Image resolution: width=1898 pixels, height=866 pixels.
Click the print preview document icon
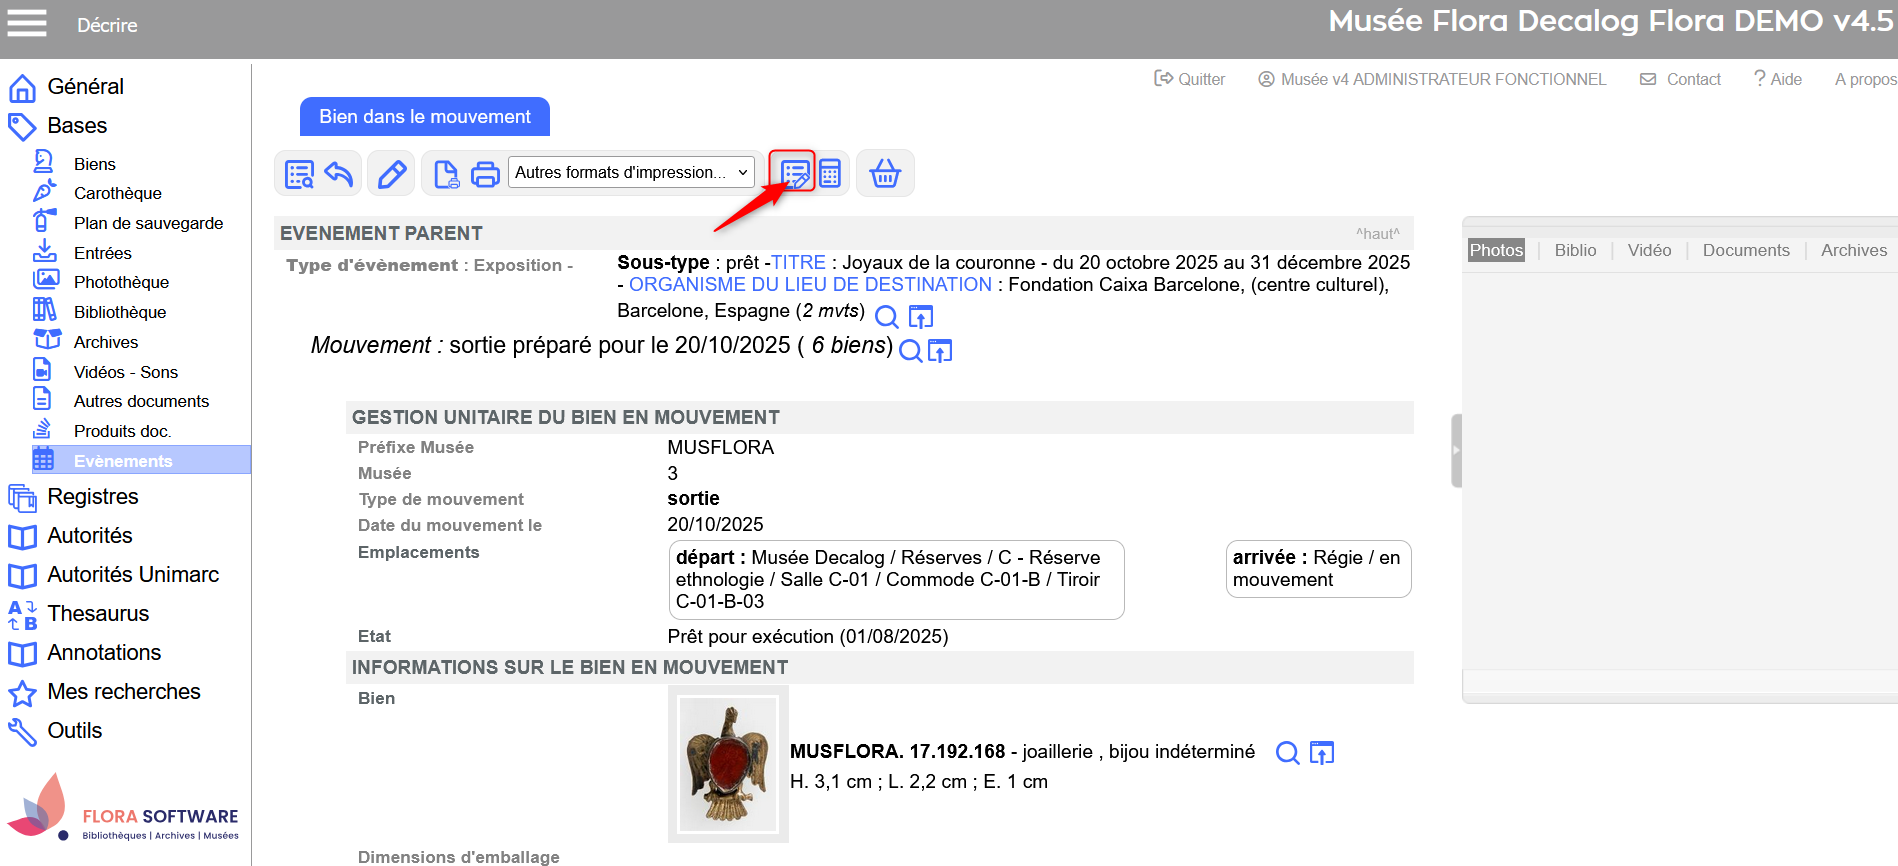(x=446, y=174)
